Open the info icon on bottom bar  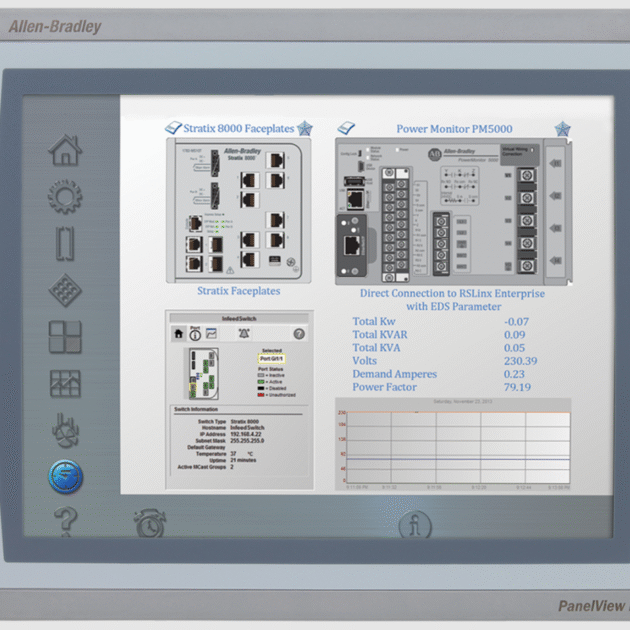(415, 524)
